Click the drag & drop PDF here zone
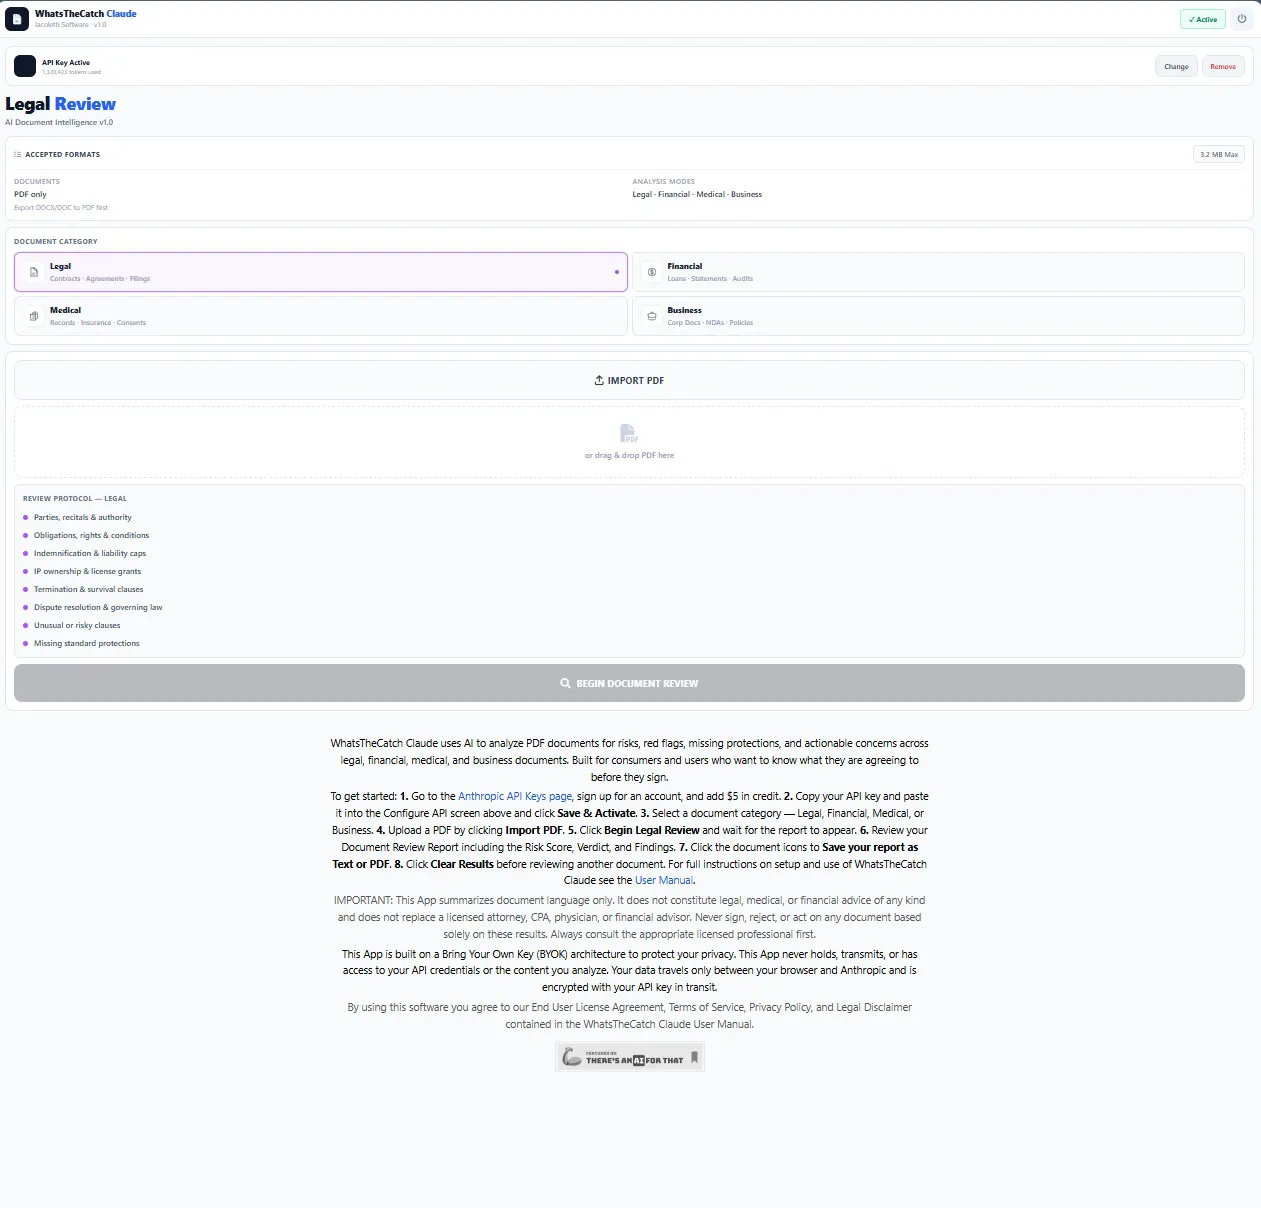1261x1208 pixels. 629,442
